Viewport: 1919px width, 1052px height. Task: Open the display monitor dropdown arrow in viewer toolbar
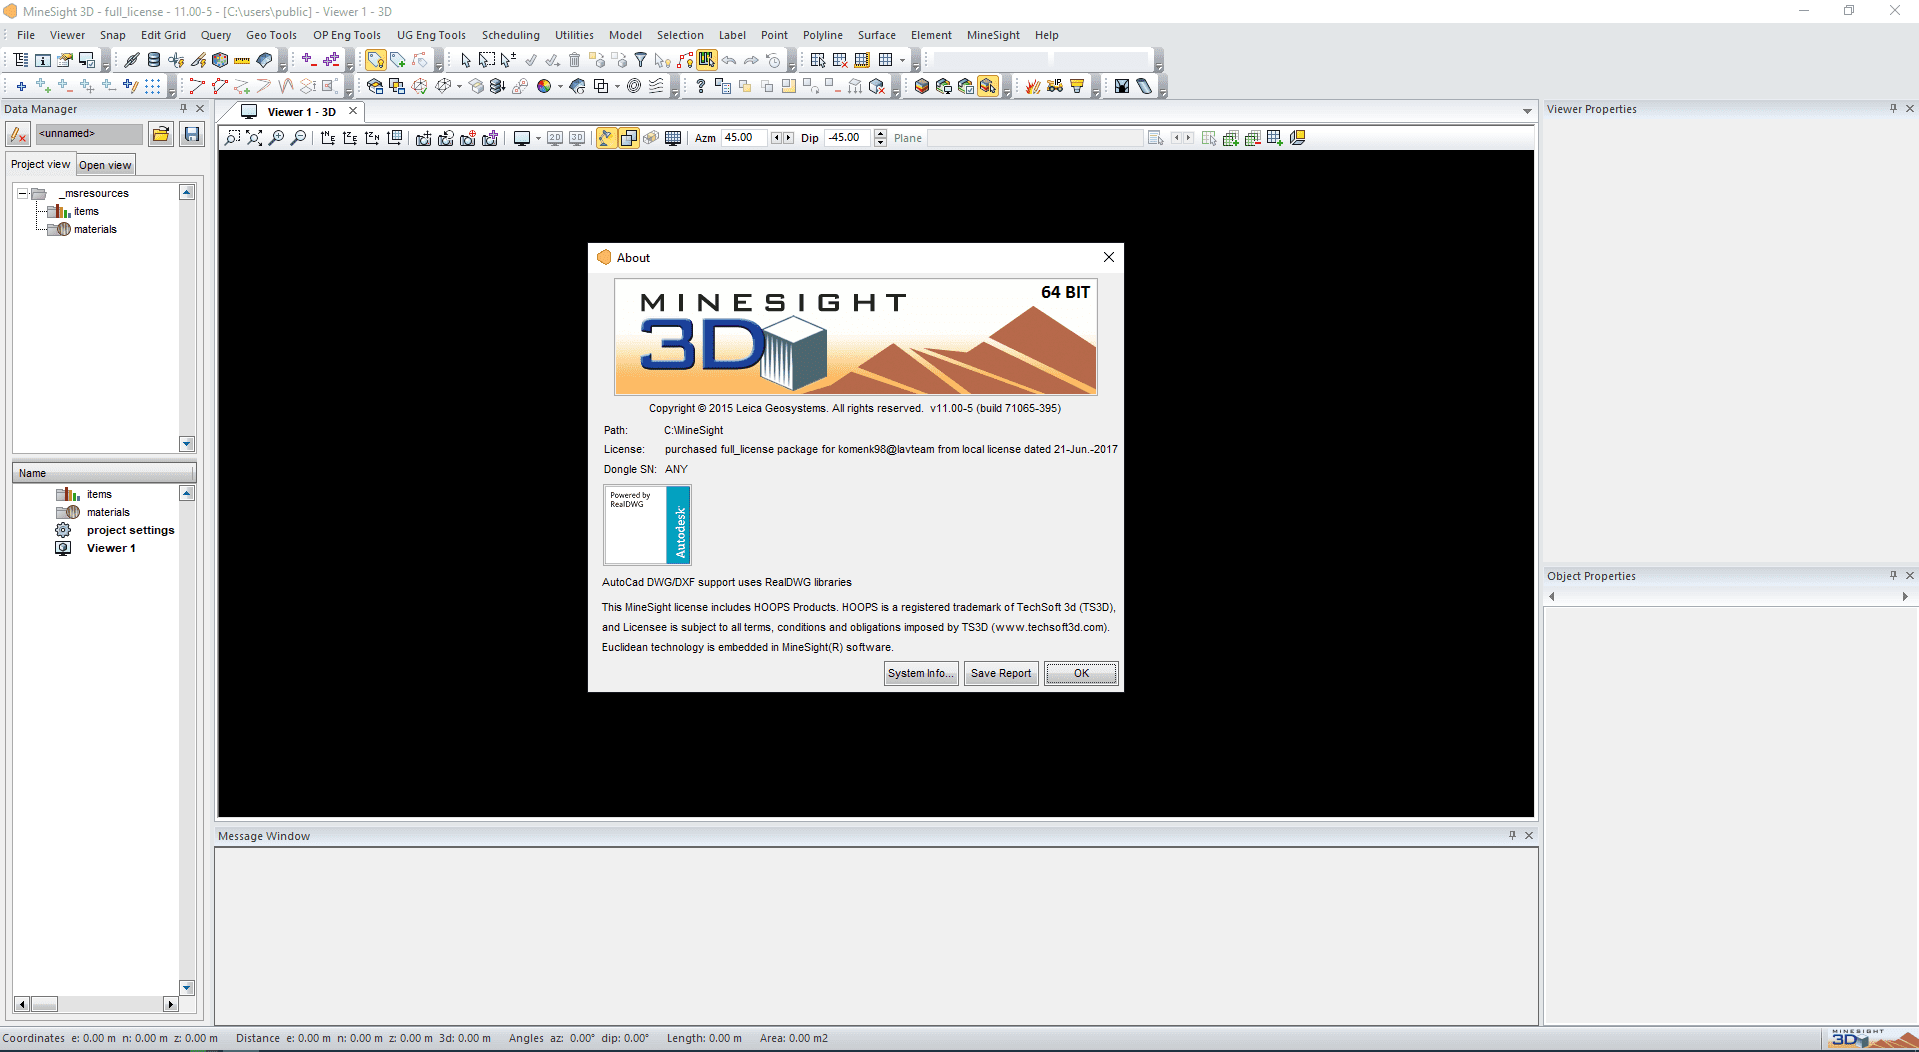(x=538, y=139)
